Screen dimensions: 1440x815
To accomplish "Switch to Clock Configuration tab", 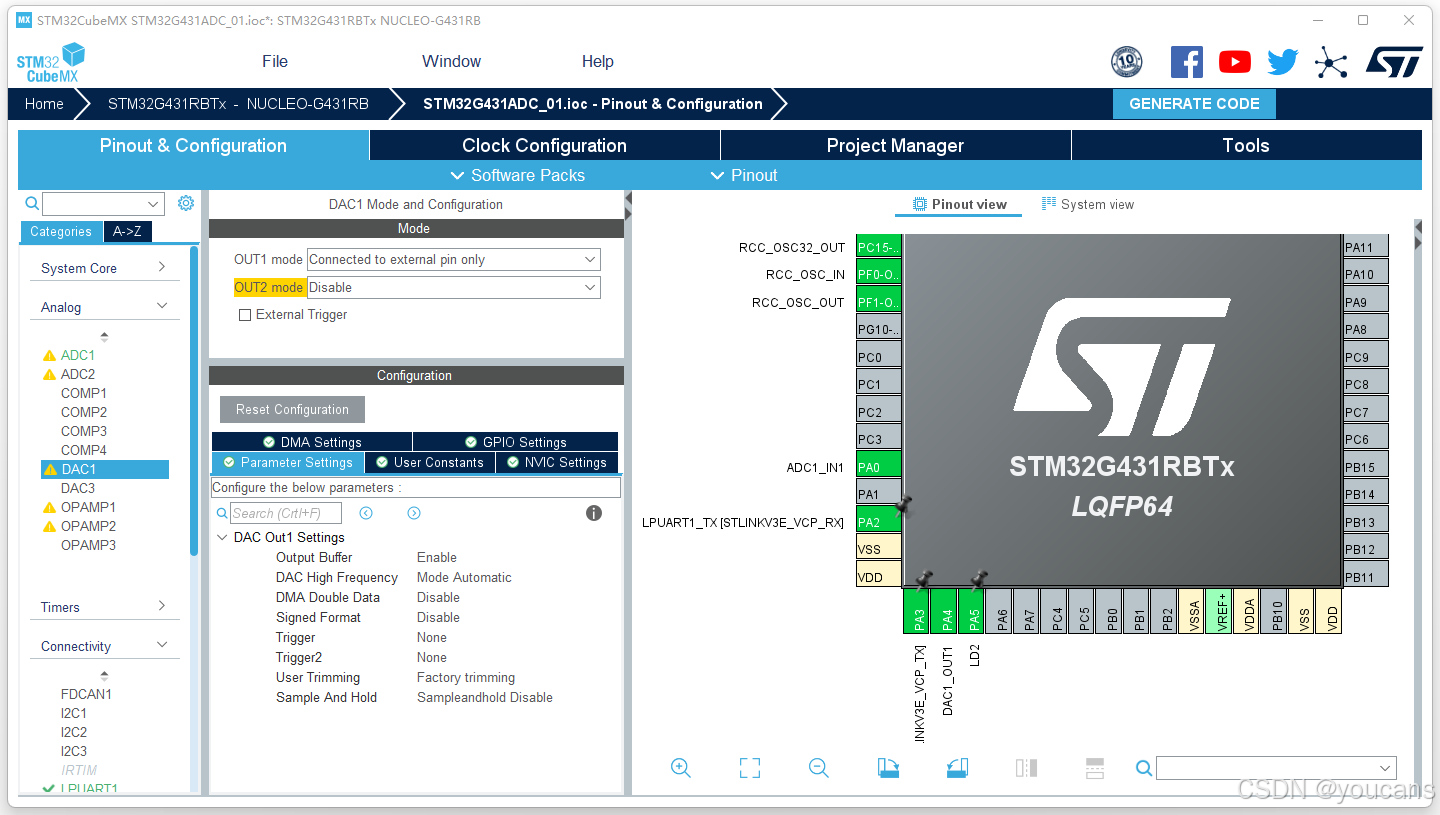I will pyautogui.click(x=544, y=145).
